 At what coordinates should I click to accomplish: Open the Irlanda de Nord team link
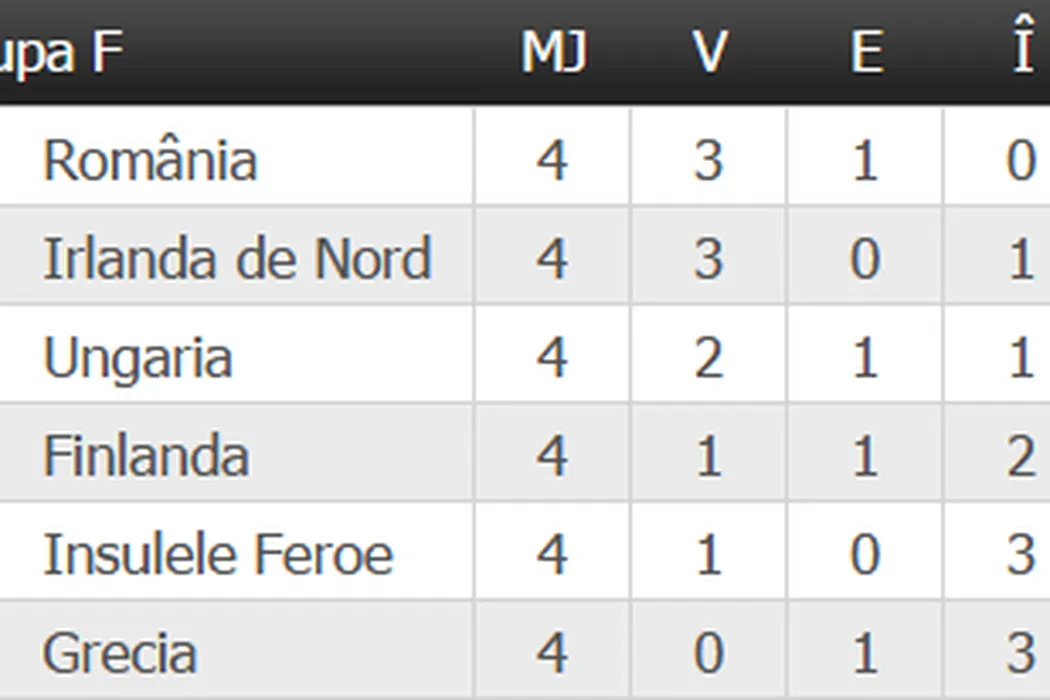[x=237, y=258]
